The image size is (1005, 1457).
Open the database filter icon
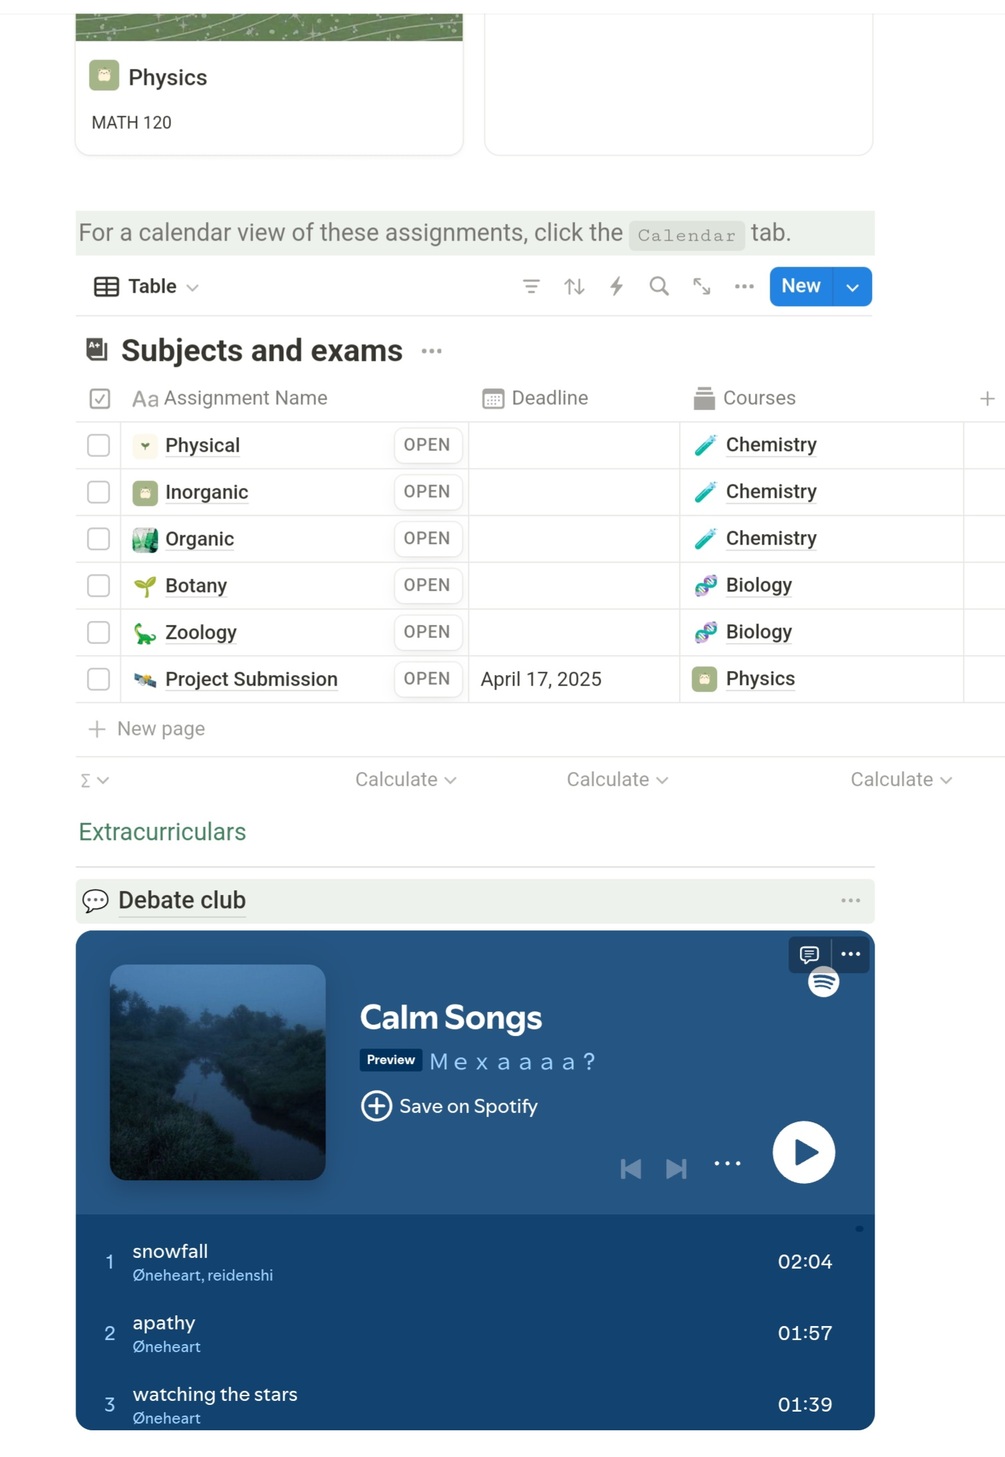(531, 287)
